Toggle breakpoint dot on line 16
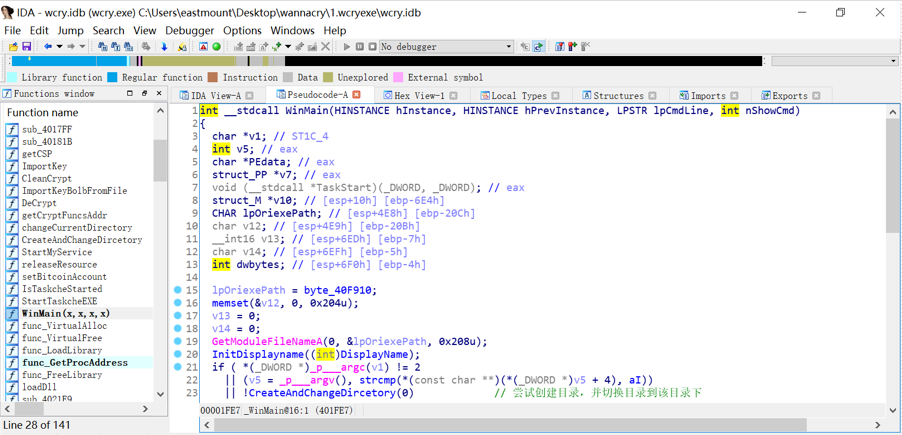 178,303
